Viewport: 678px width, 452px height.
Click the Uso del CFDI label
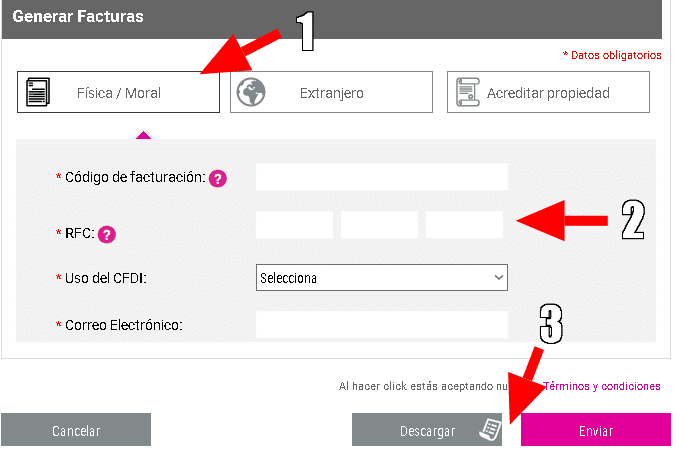point(106,278)
